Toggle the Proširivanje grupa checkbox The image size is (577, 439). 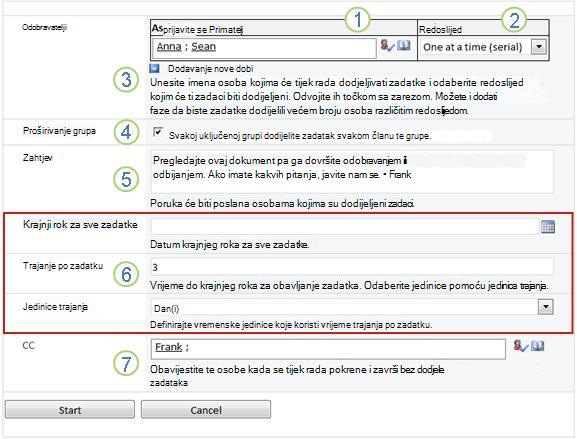tap(158, 132)
